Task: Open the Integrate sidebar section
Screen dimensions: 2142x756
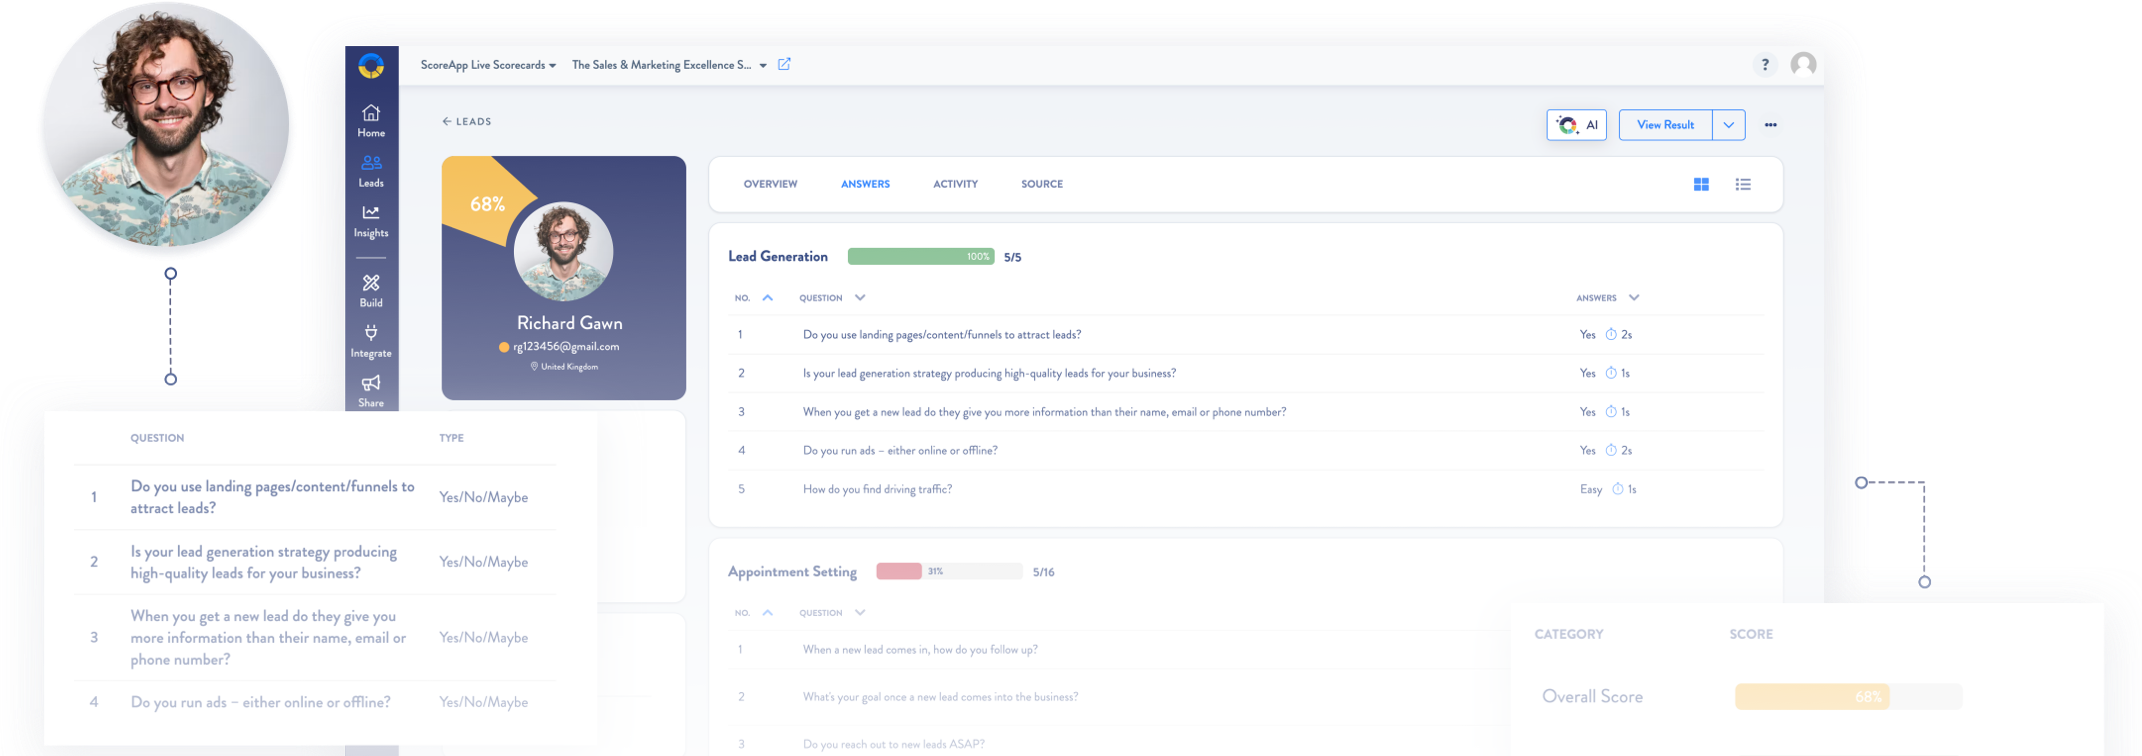Action: (x=371, y=341)
